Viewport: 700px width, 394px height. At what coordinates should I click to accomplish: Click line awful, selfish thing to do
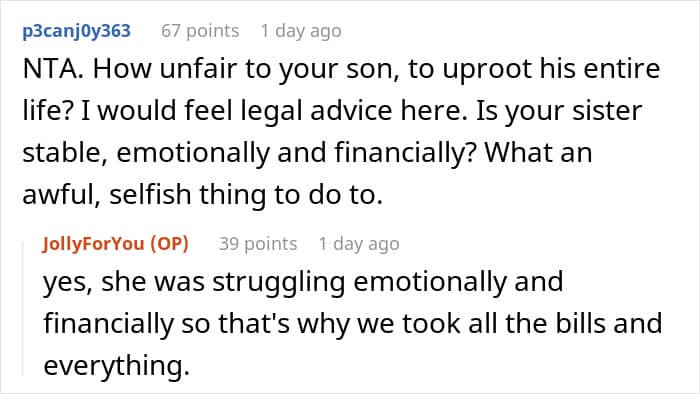click(203, 195)
